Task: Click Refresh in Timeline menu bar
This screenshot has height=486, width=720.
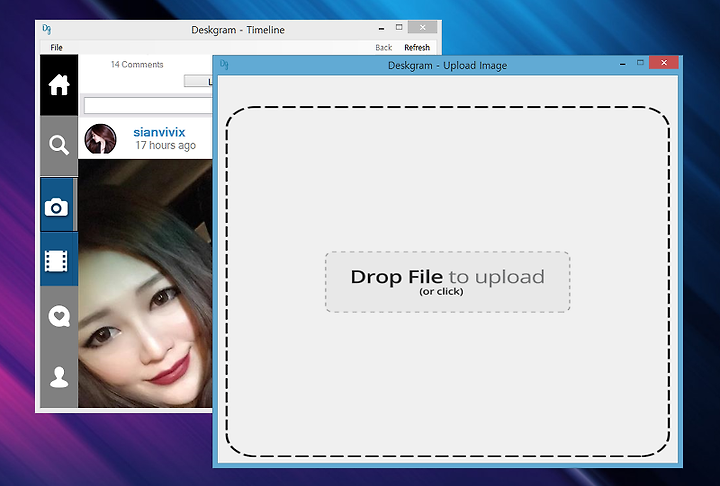Action: pyautogui.click(x=417, y=47)
